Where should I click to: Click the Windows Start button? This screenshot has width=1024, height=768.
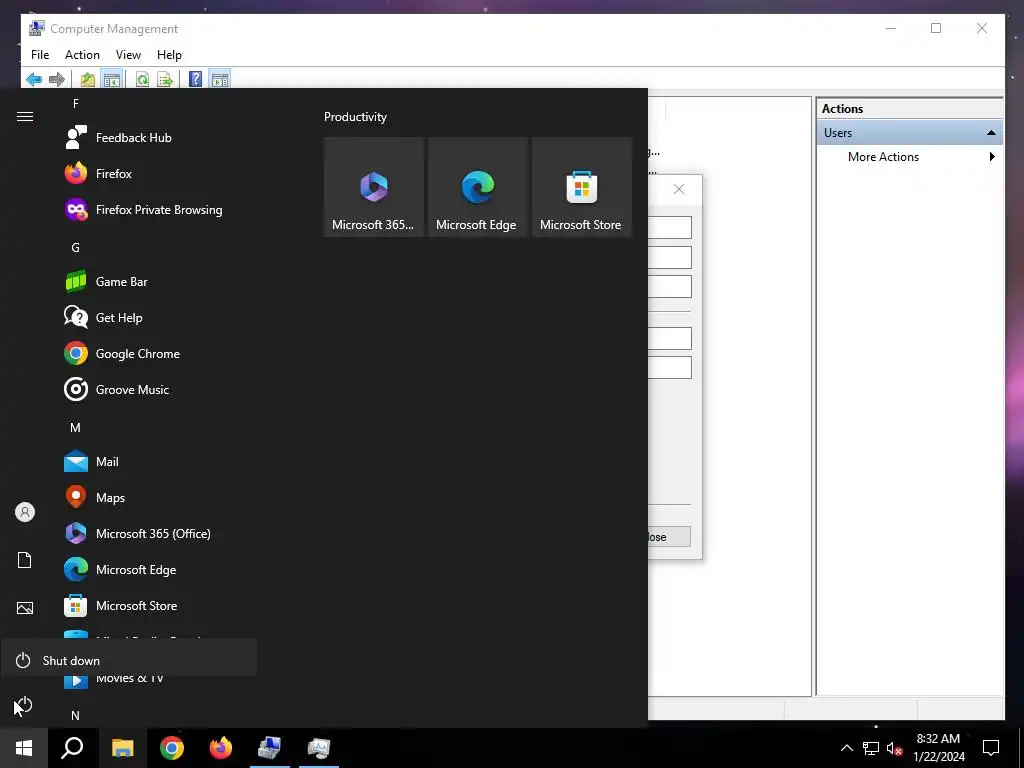(24, 748)
